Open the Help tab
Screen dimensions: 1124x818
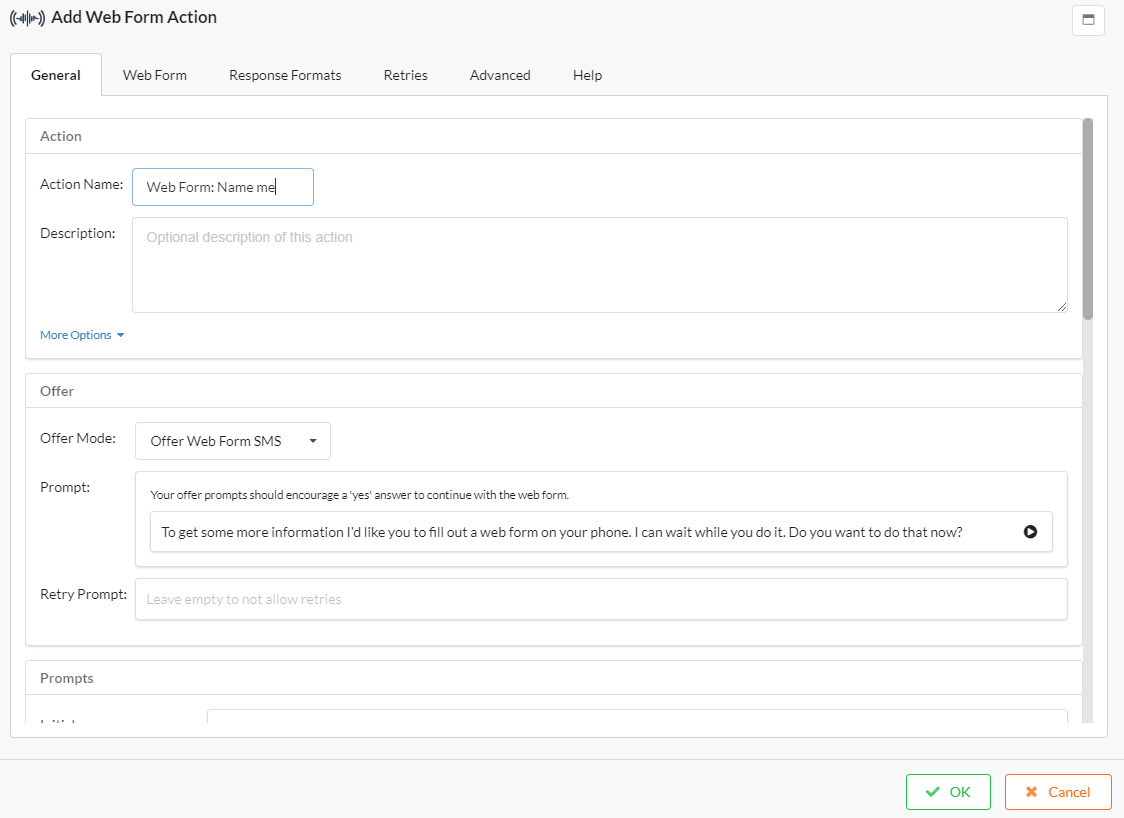click(x=587, y=75)
